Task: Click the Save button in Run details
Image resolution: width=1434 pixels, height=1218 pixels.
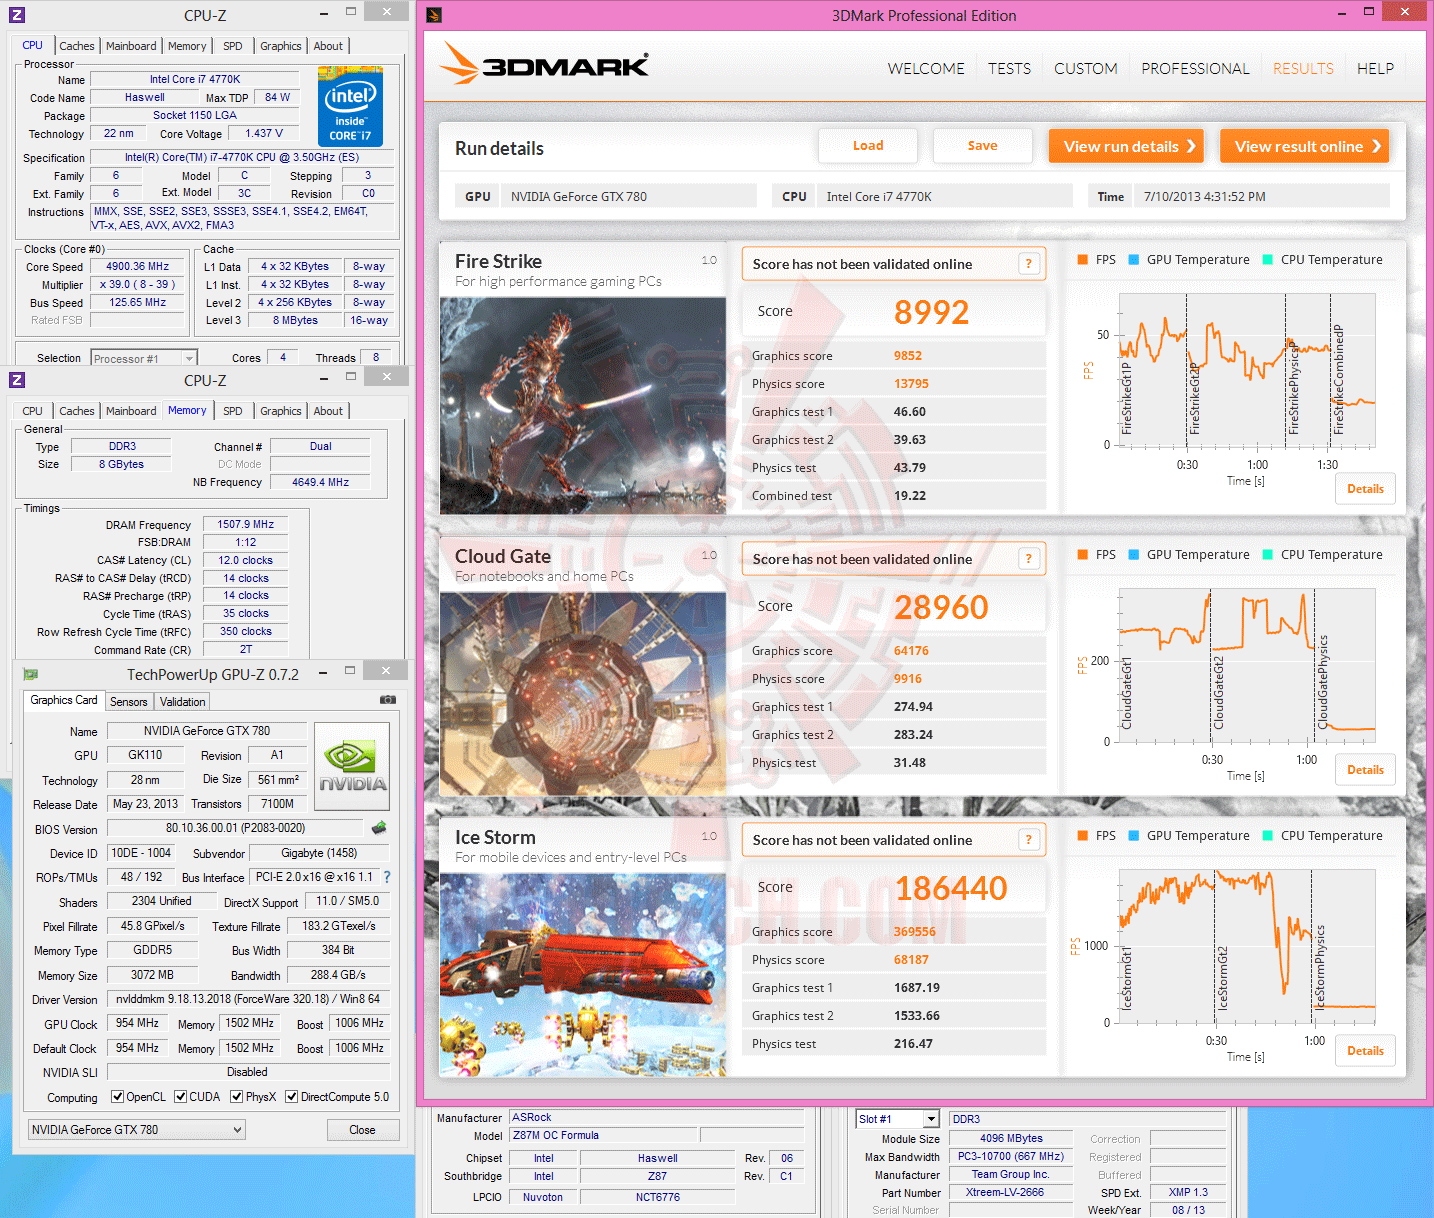Action: (983, 146)
